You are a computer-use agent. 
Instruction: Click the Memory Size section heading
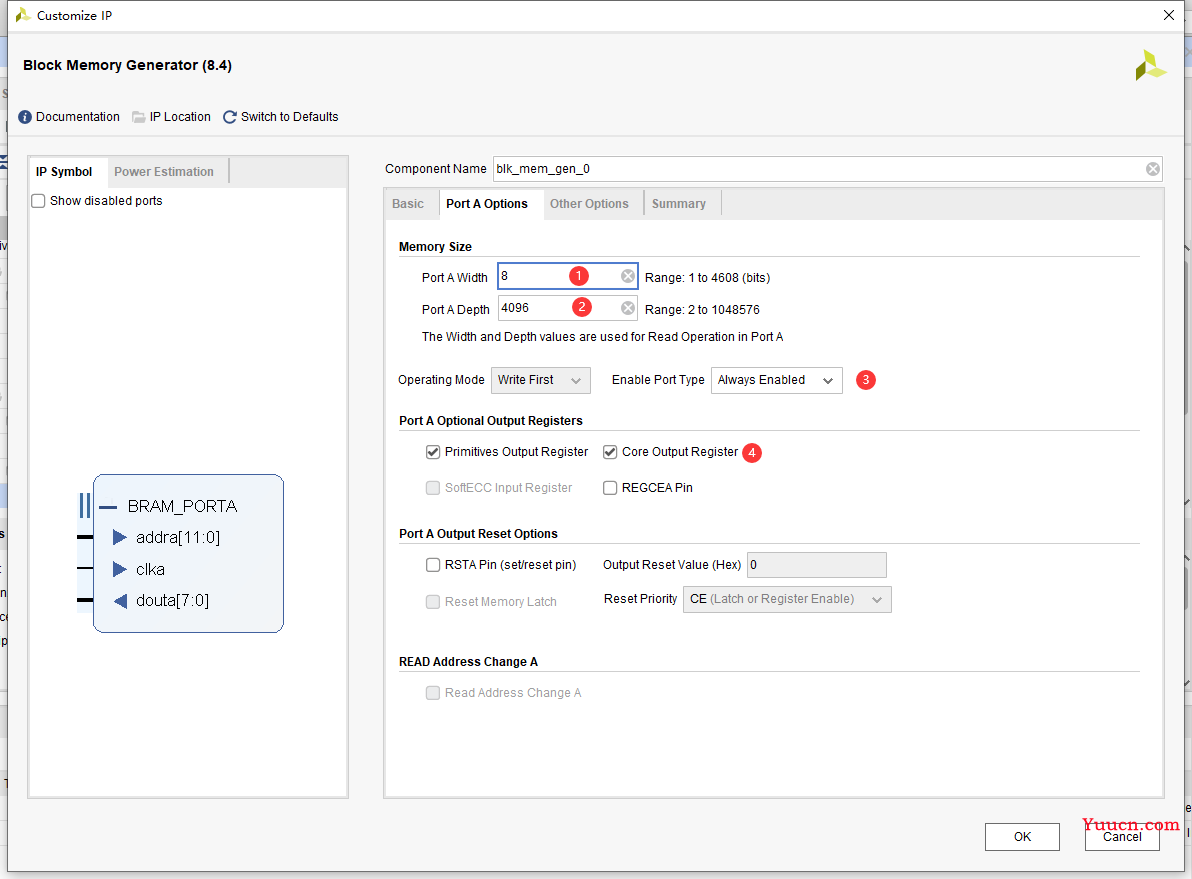(435, 247)
